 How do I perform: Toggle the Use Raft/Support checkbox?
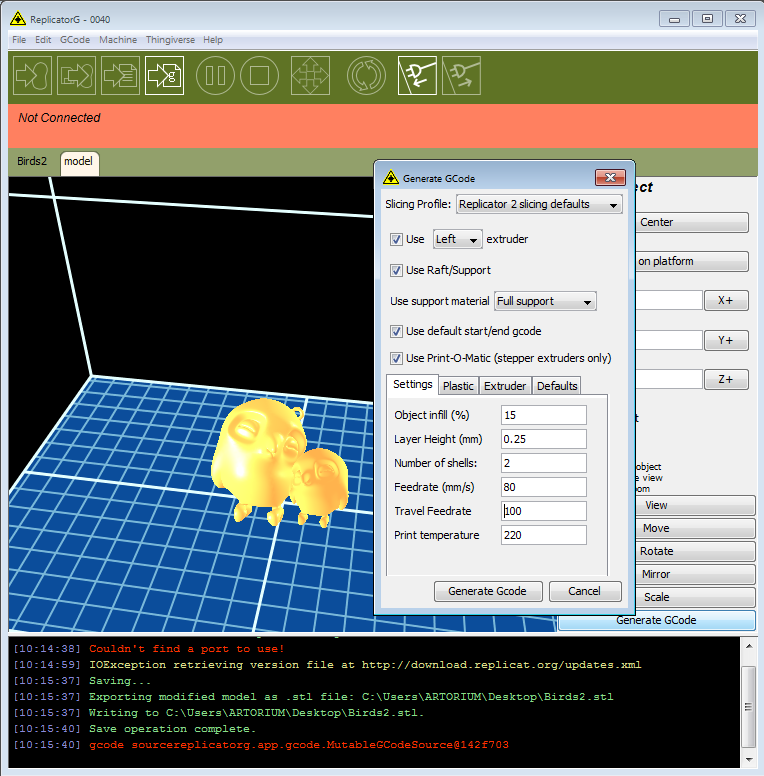pos(396,270)
